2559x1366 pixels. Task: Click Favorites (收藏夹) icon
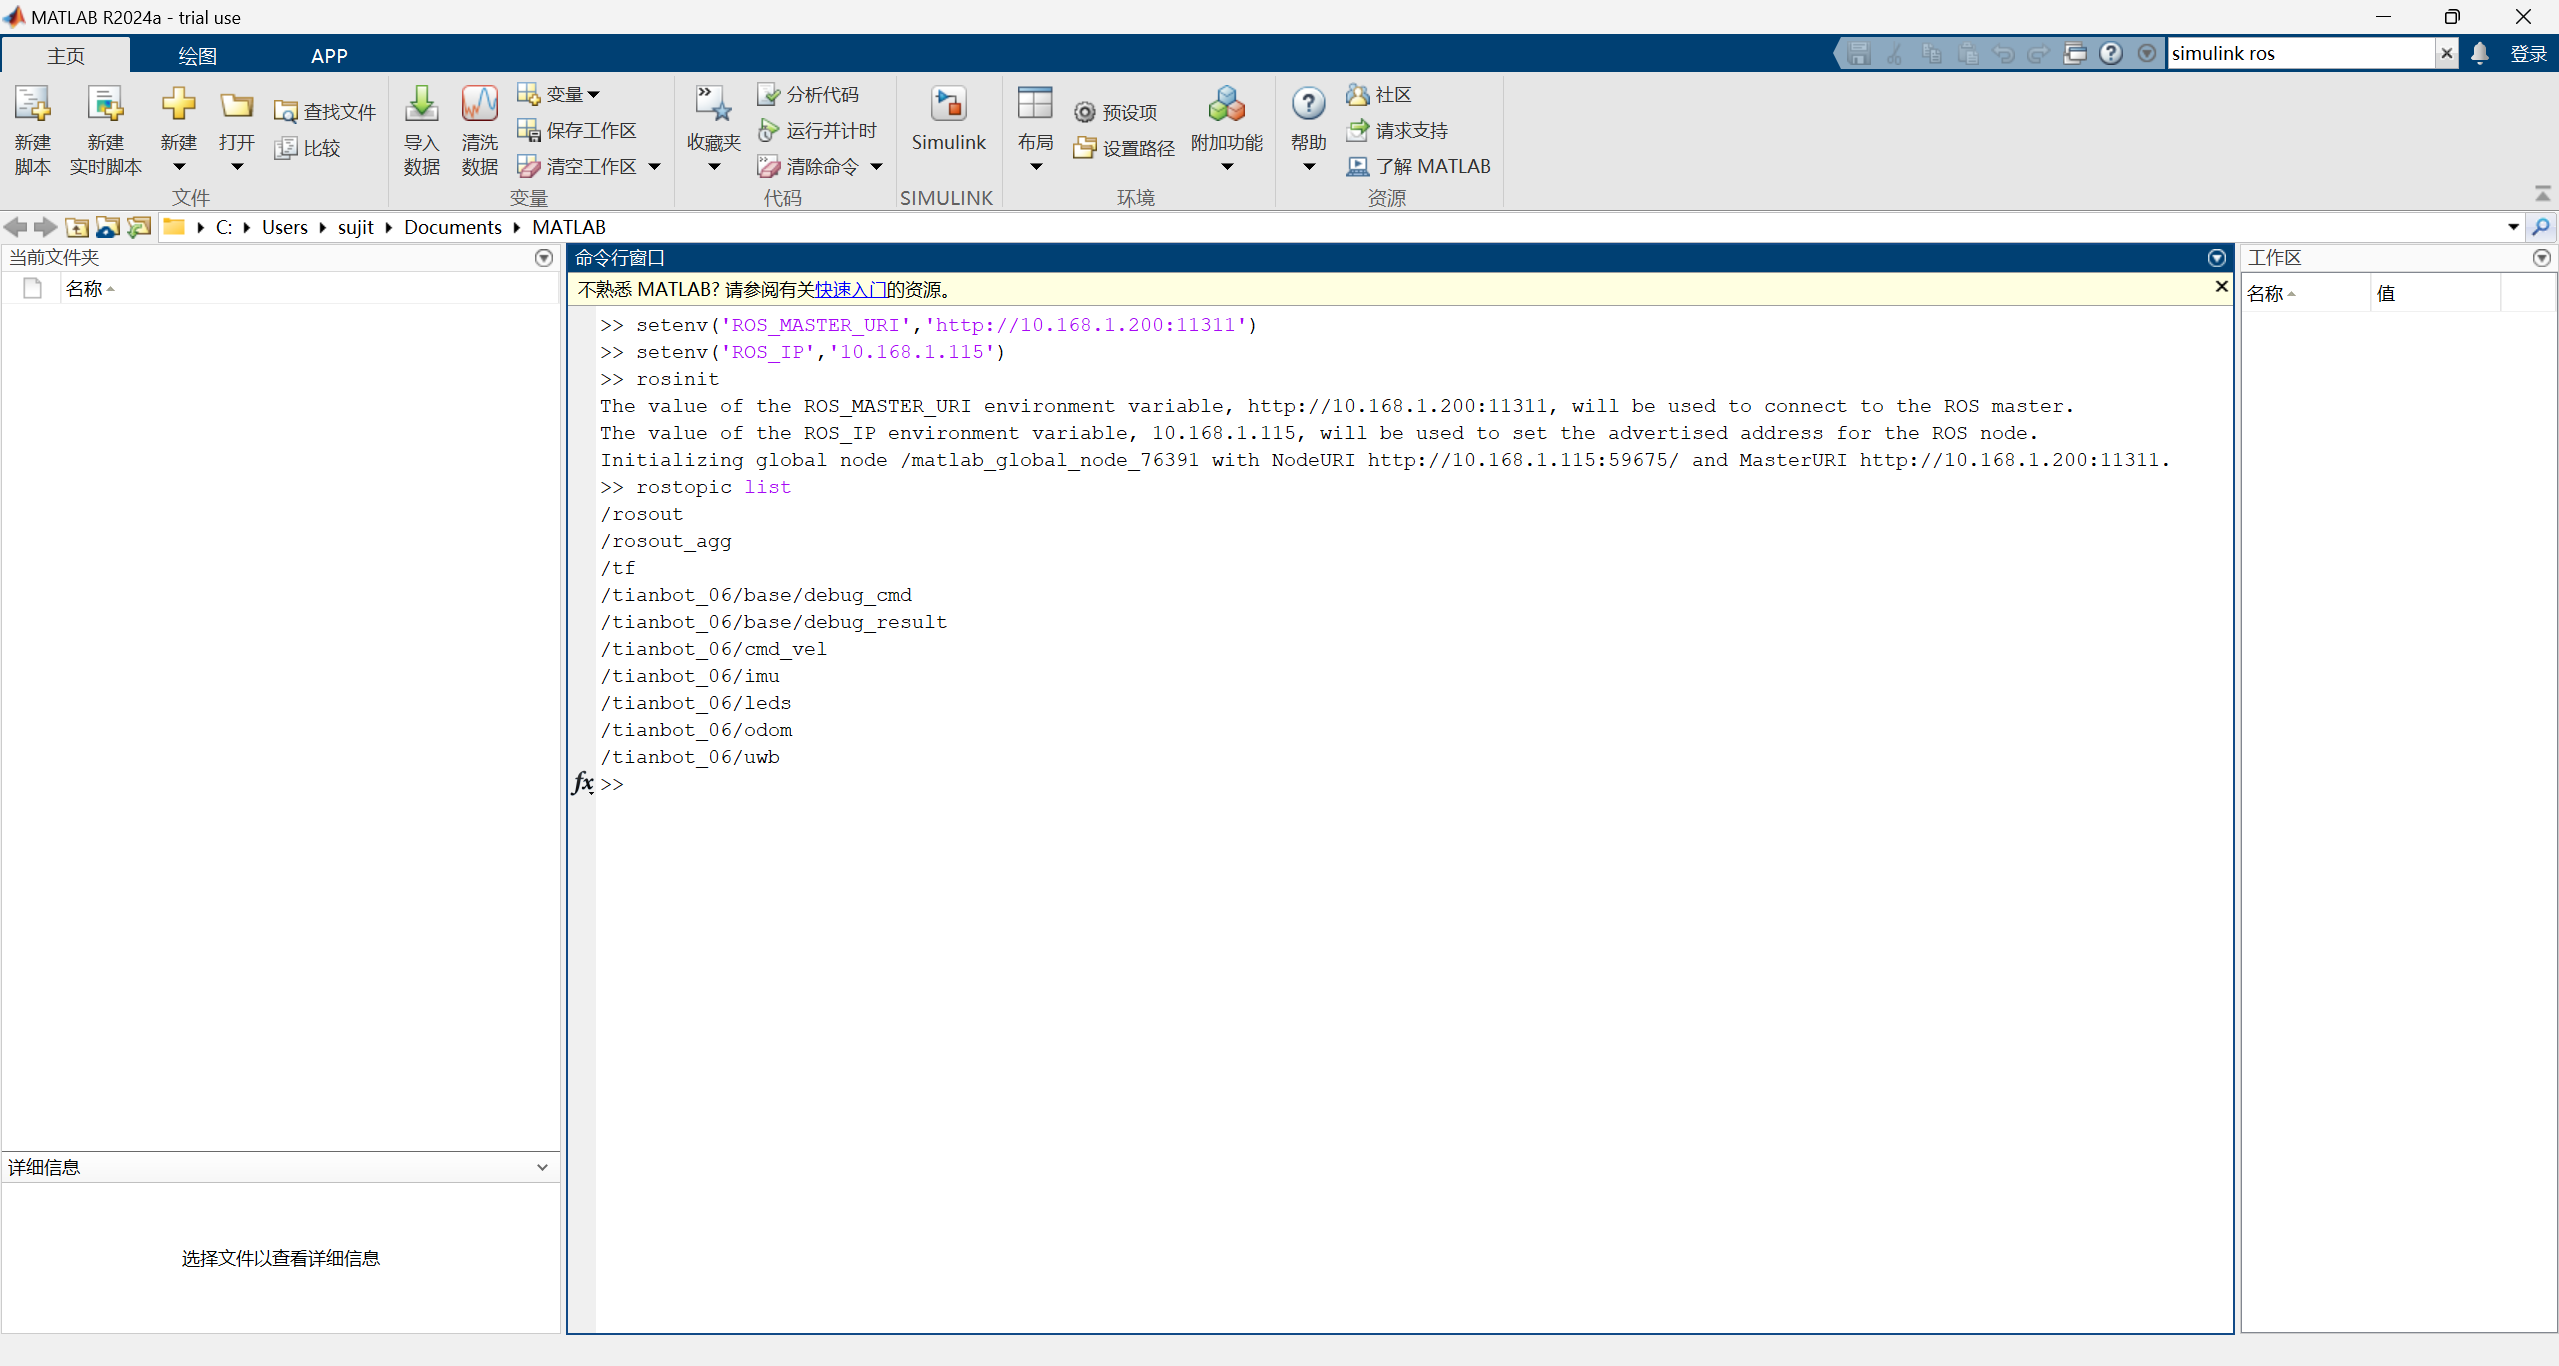(713, 105)
